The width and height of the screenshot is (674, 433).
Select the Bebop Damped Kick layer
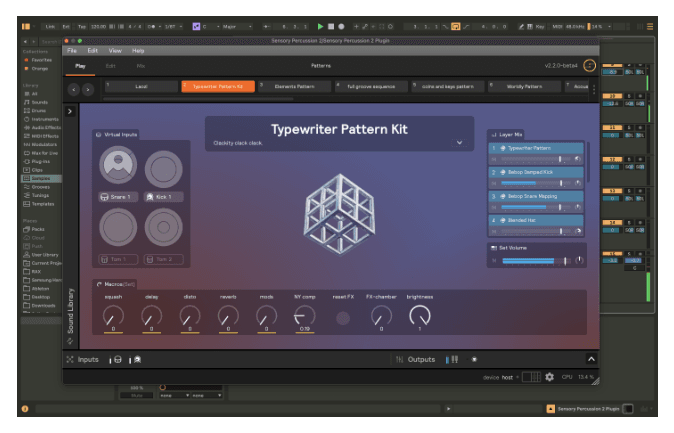pos(536,172)
